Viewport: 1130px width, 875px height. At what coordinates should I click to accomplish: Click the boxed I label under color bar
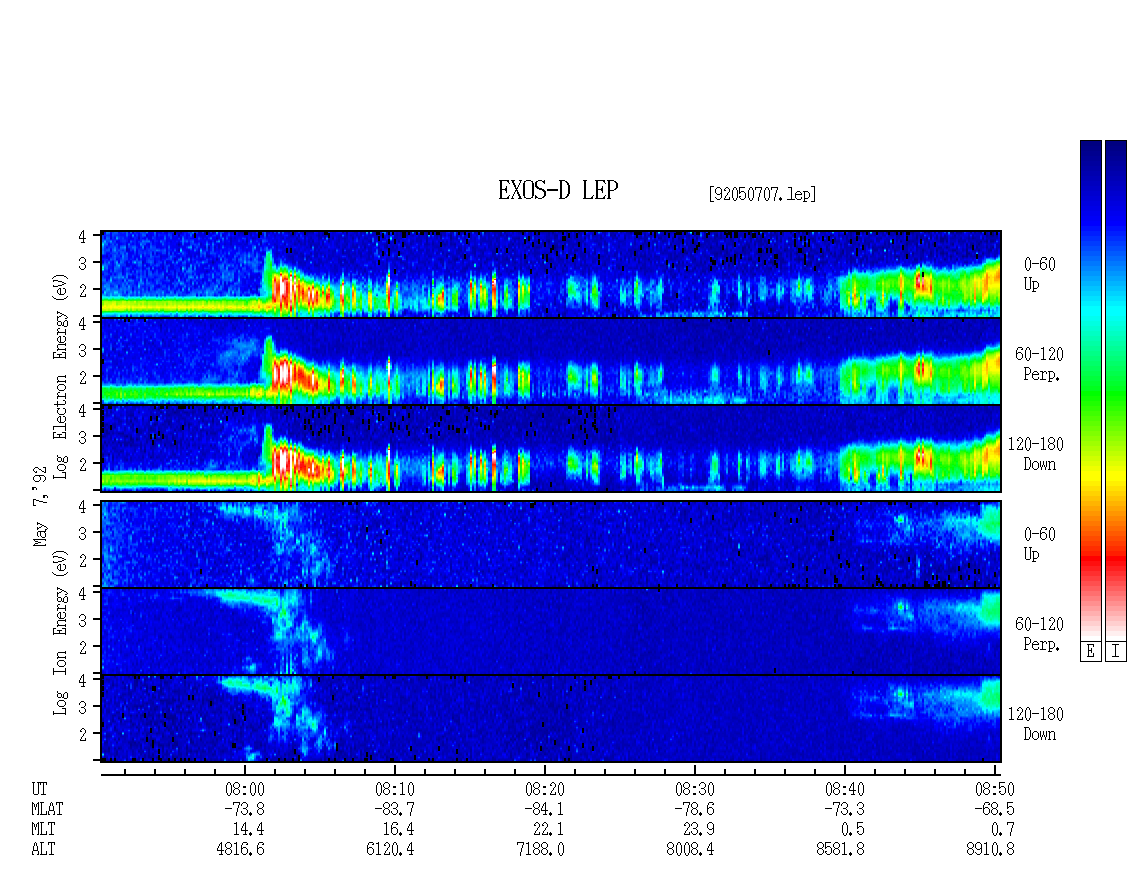coord(1116,651)
